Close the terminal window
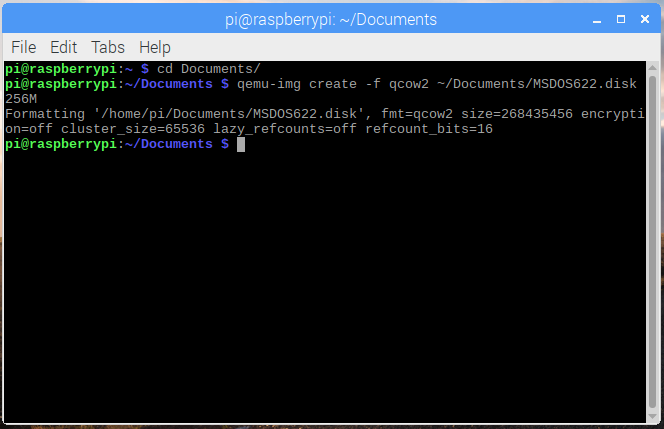664x429 pixels. (x=645, y=19)
